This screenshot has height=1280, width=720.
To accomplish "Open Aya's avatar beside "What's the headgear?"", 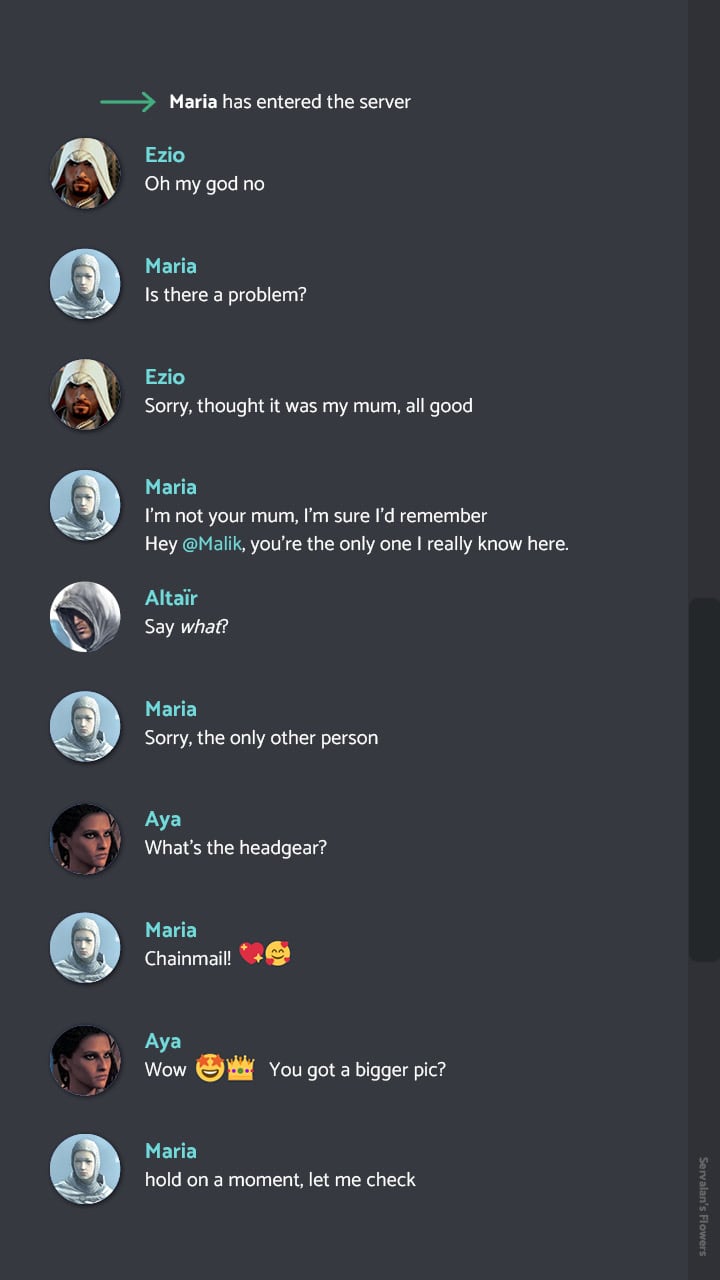I will point(85,838).
